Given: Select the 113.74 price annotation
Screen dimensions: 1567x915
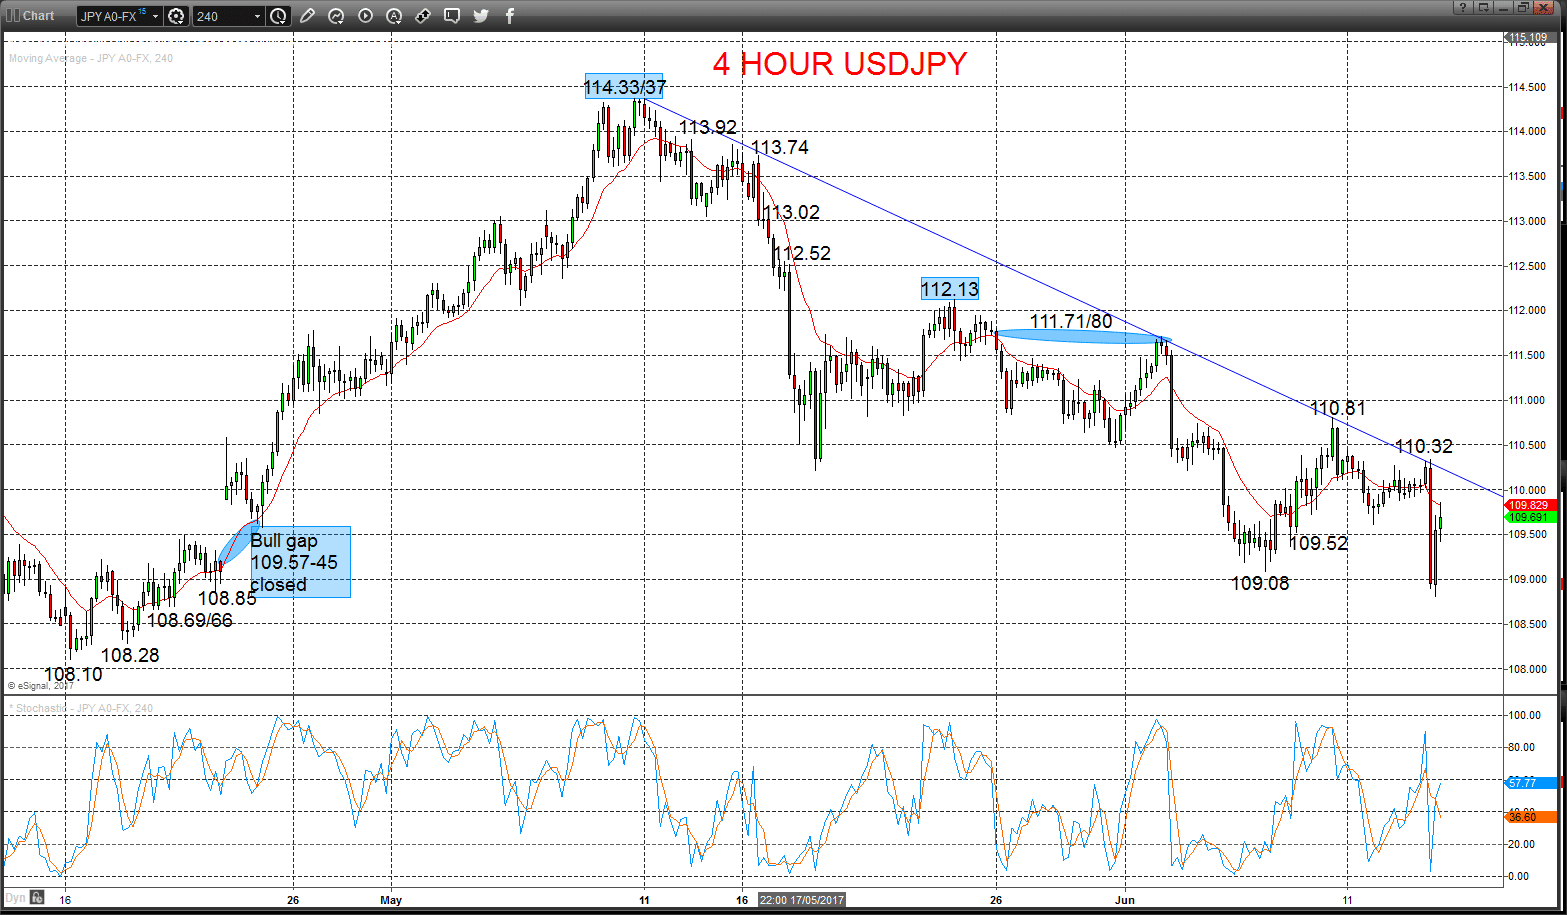Looking at the screenshot, I should tap(780, 147).
